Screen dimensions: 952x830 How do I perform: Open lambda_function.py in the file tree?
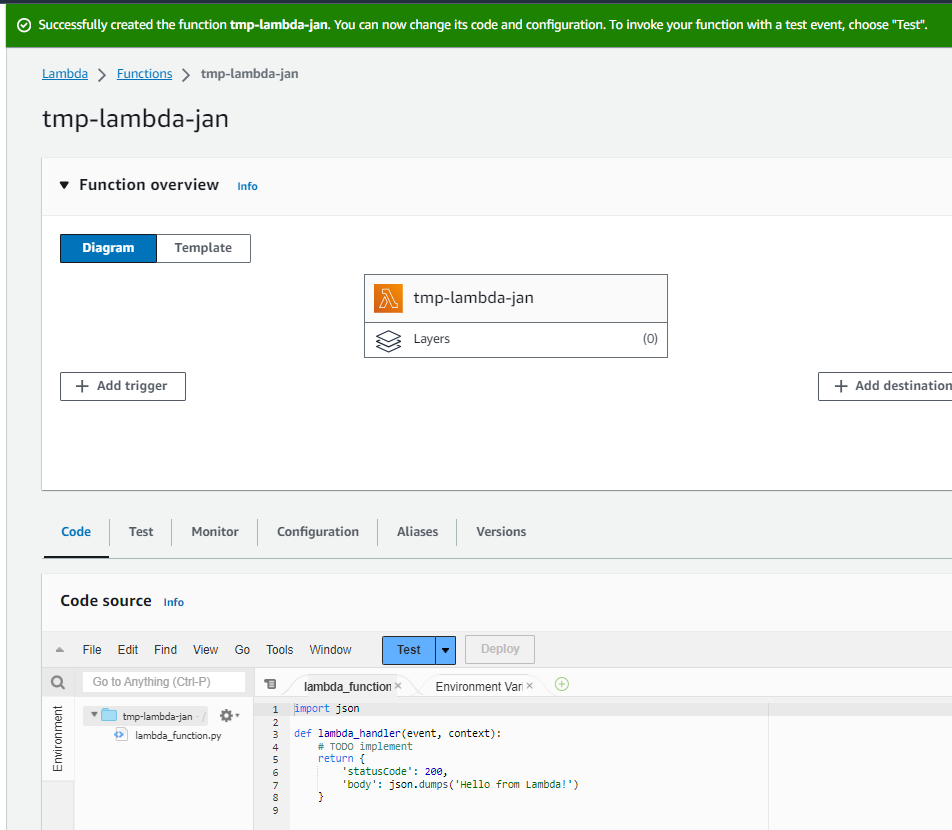pyautogui.click(x=178, y=735)
